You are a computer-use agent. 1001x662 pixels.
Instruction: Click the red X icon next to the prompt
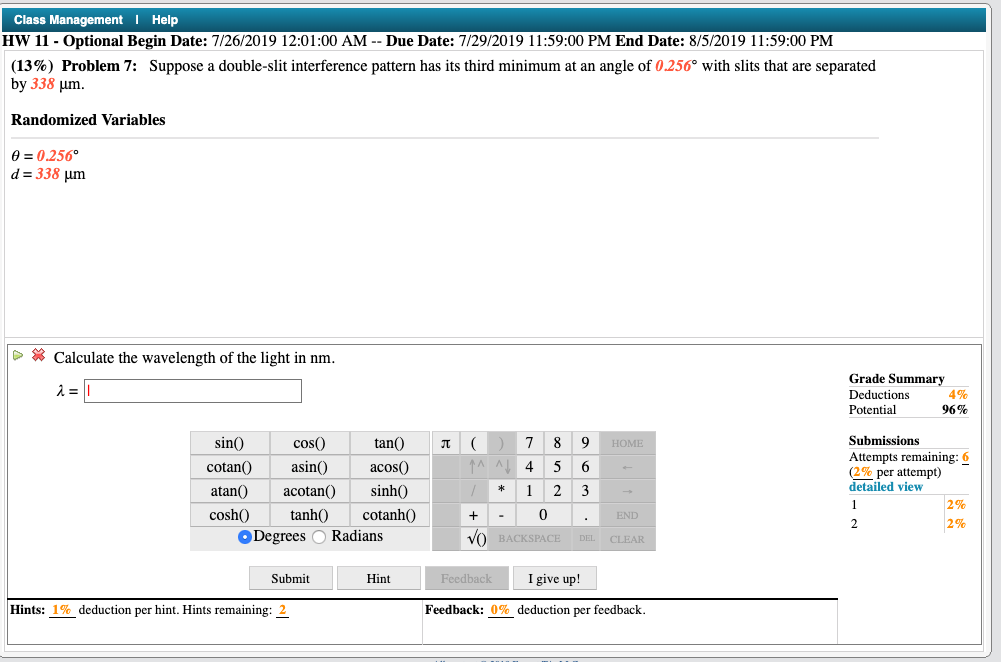38,355
